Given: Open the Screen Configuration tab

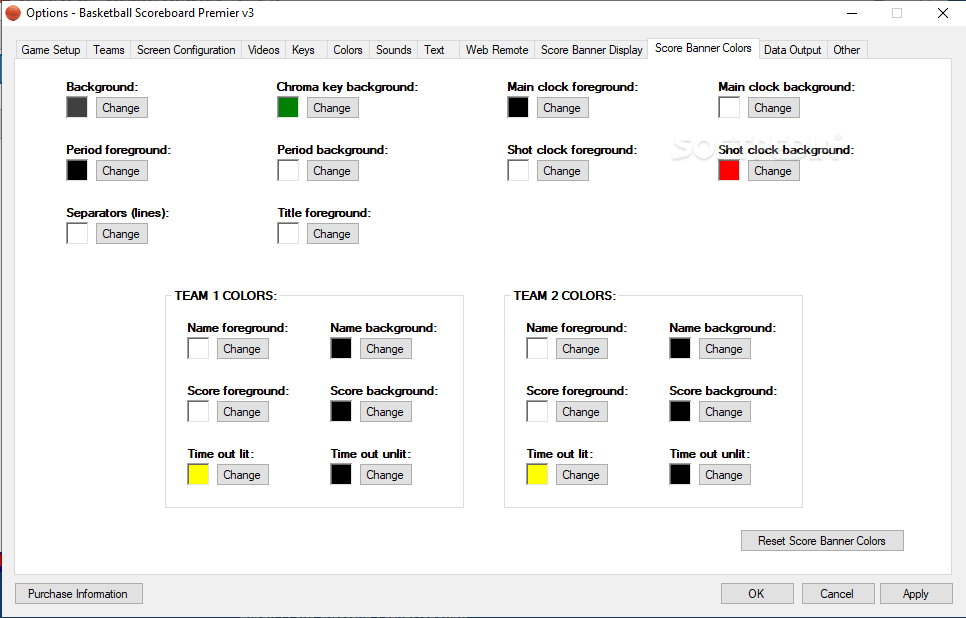Looking at the screenshot, I should click(x=185, y=50).
